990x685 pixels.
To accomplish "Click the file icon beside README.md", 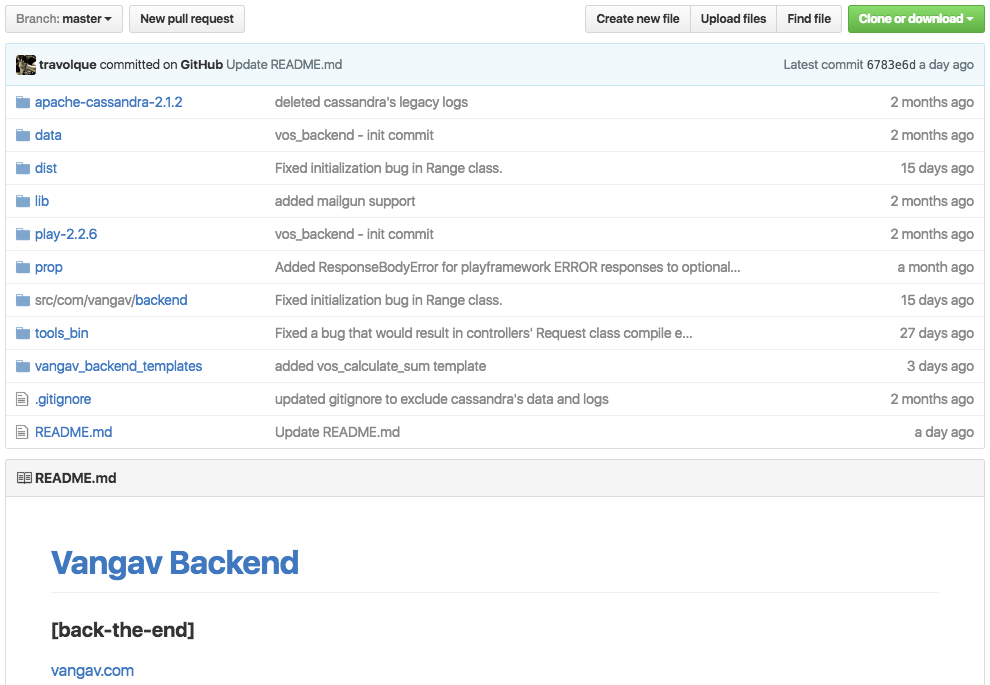I will tap(20, 432).
